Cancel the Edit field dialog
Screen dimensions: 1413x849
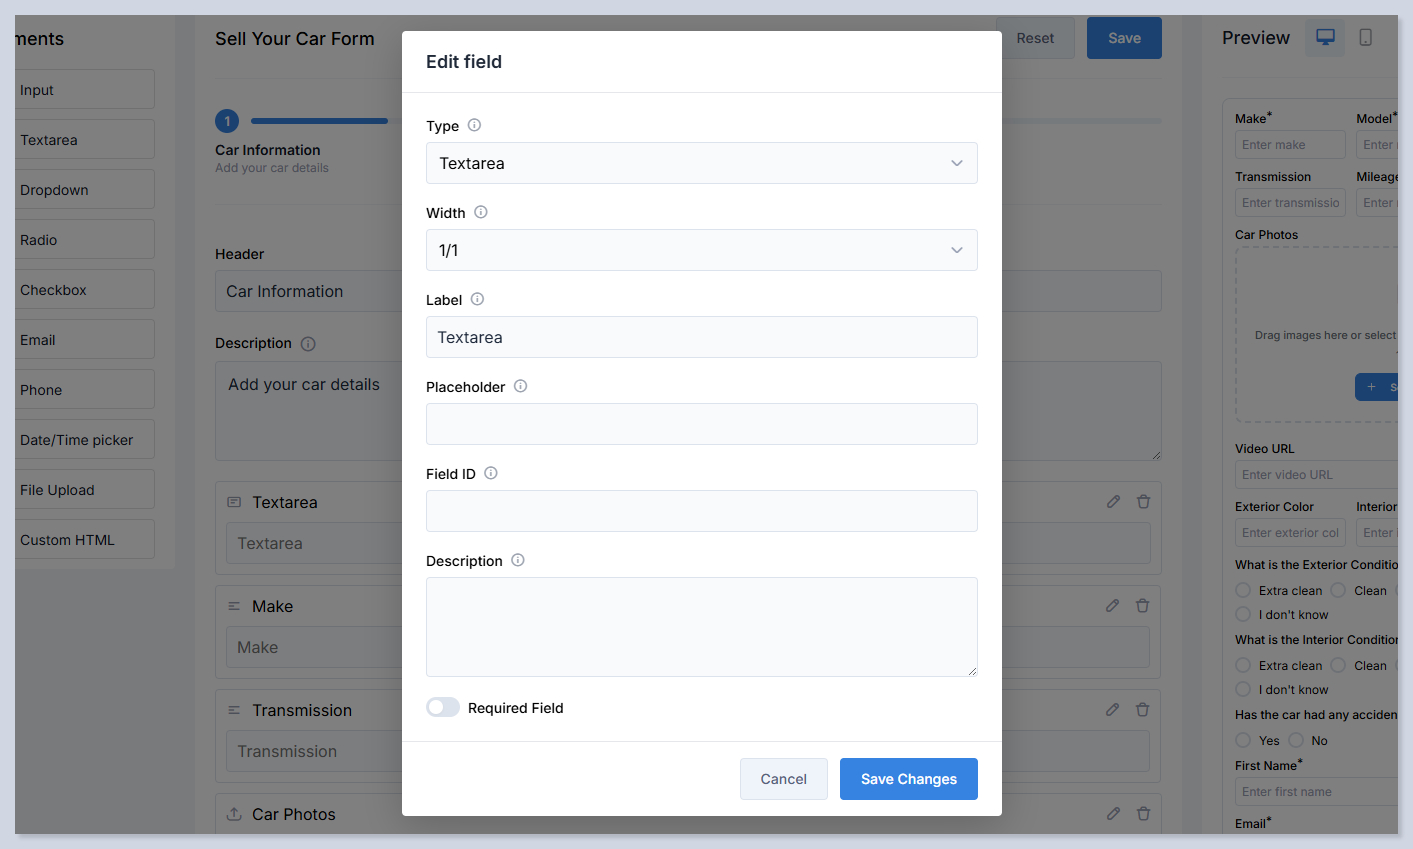783,779
